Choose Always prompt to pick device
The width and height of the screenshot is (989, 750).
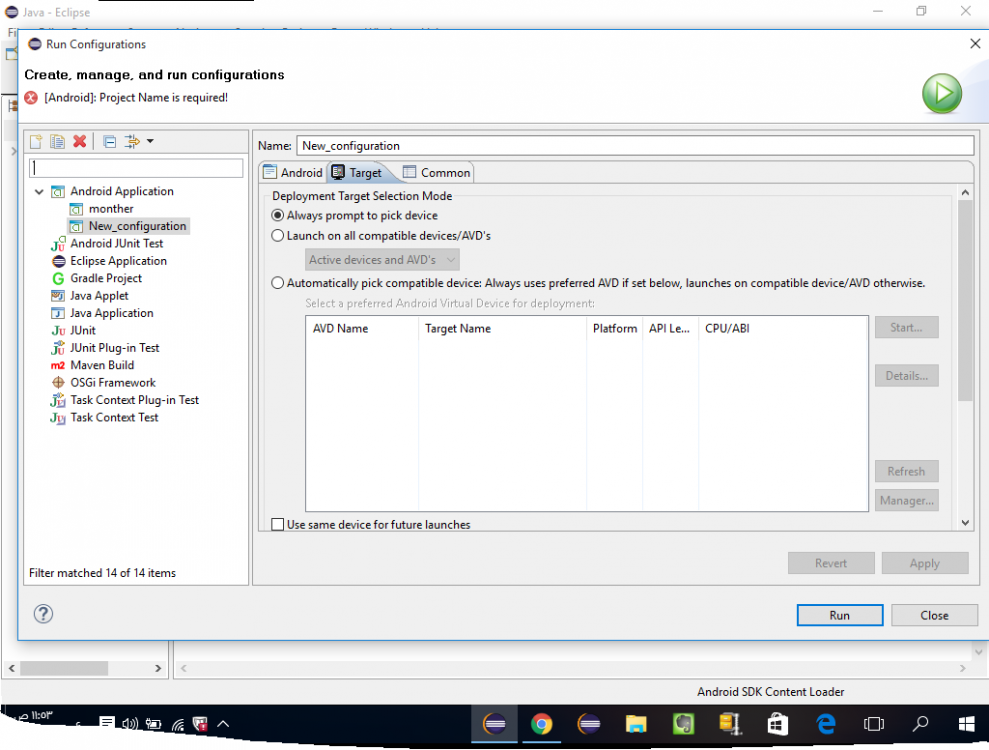278,215
